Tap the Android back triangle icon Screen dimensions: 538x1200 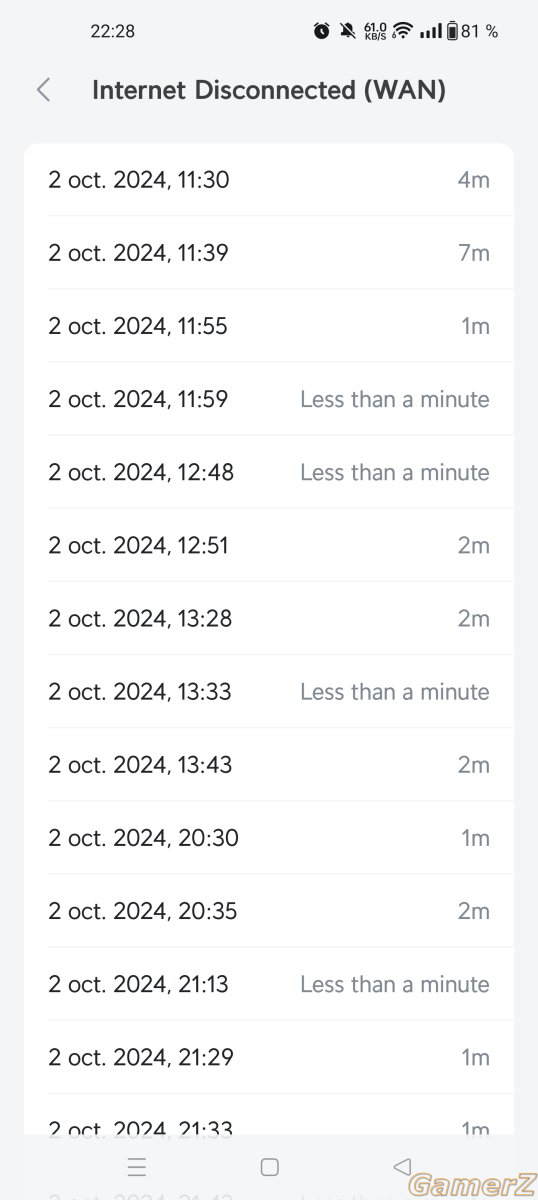point(401,1166)
